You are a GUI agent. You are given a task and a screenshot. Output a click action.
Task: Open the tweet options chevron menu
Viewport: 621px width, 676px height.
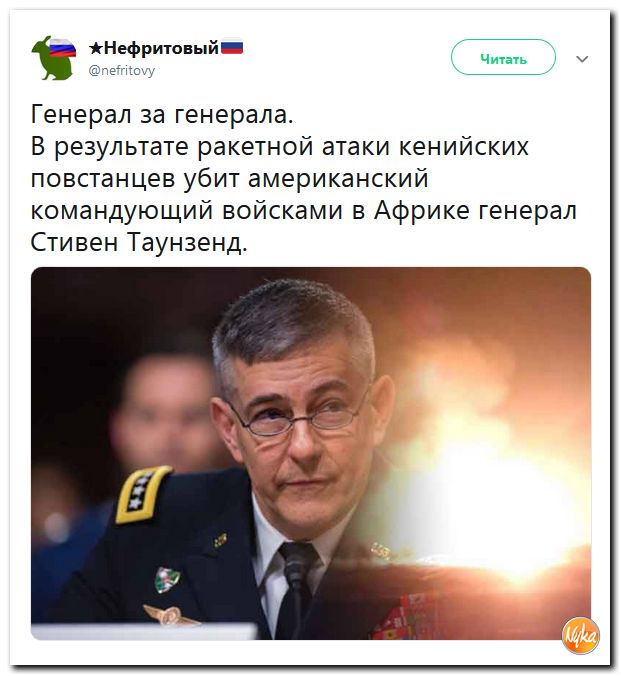pos(582,59)
